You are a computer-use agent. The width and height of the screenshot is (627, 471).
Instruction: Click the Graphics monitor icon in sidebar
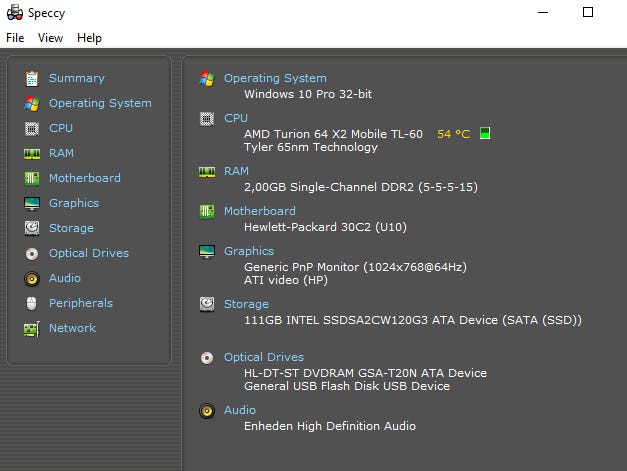tap(31, 203)
